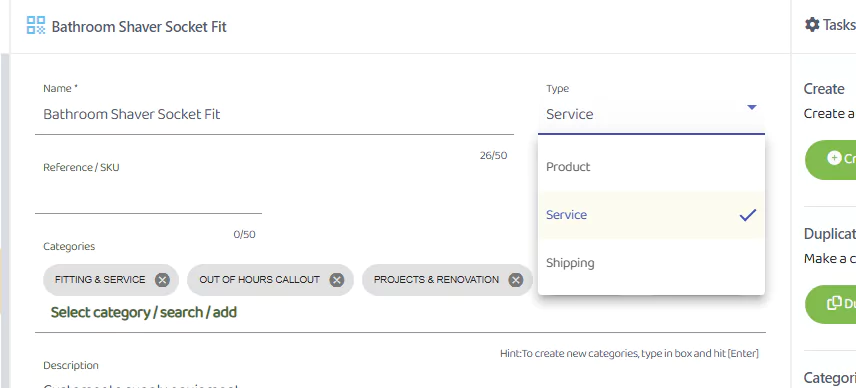Click the duplicate copy icon button

pos(834,303)
